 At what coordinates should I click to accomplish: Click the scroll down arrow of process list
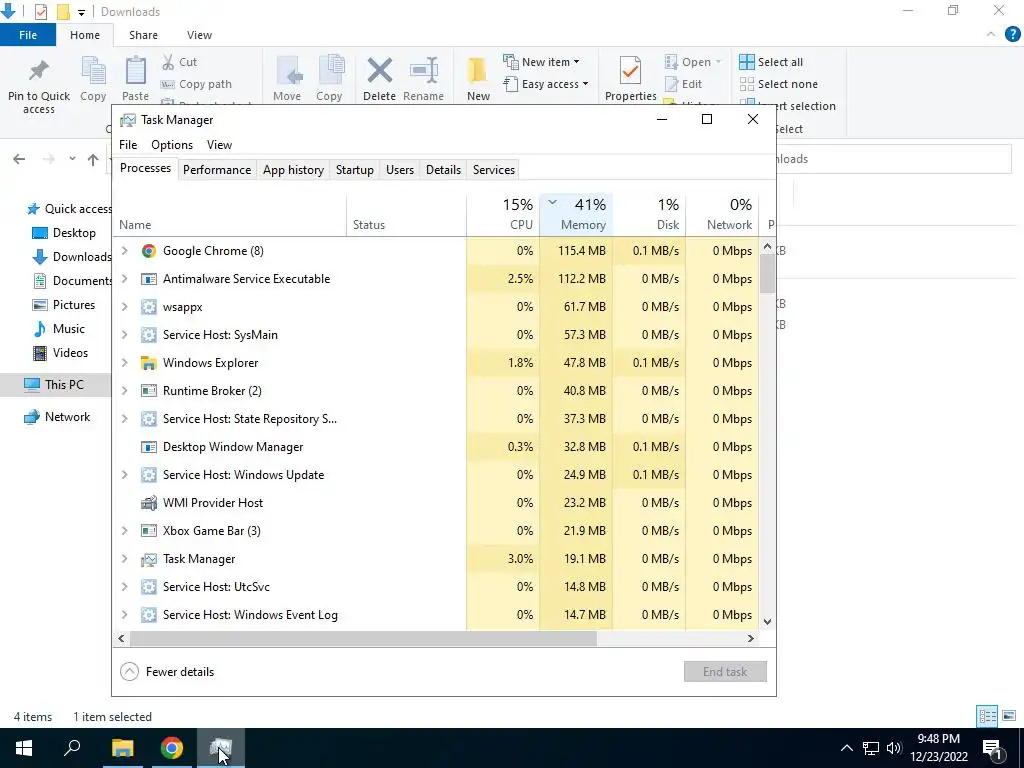coord(767,622)
